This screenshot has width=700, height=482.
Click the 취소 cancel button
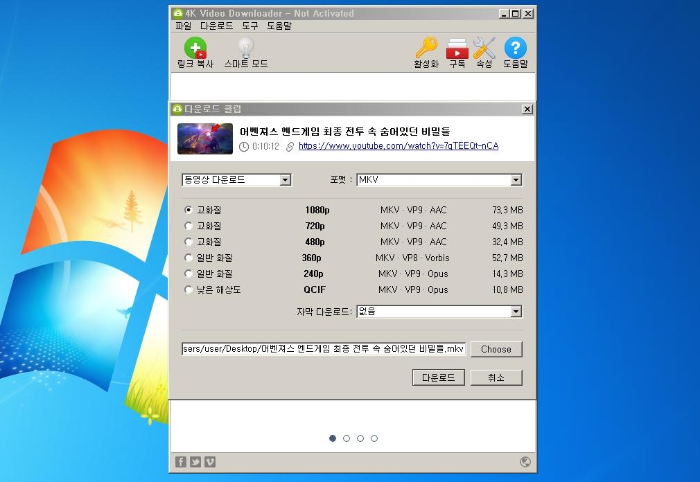496,378
